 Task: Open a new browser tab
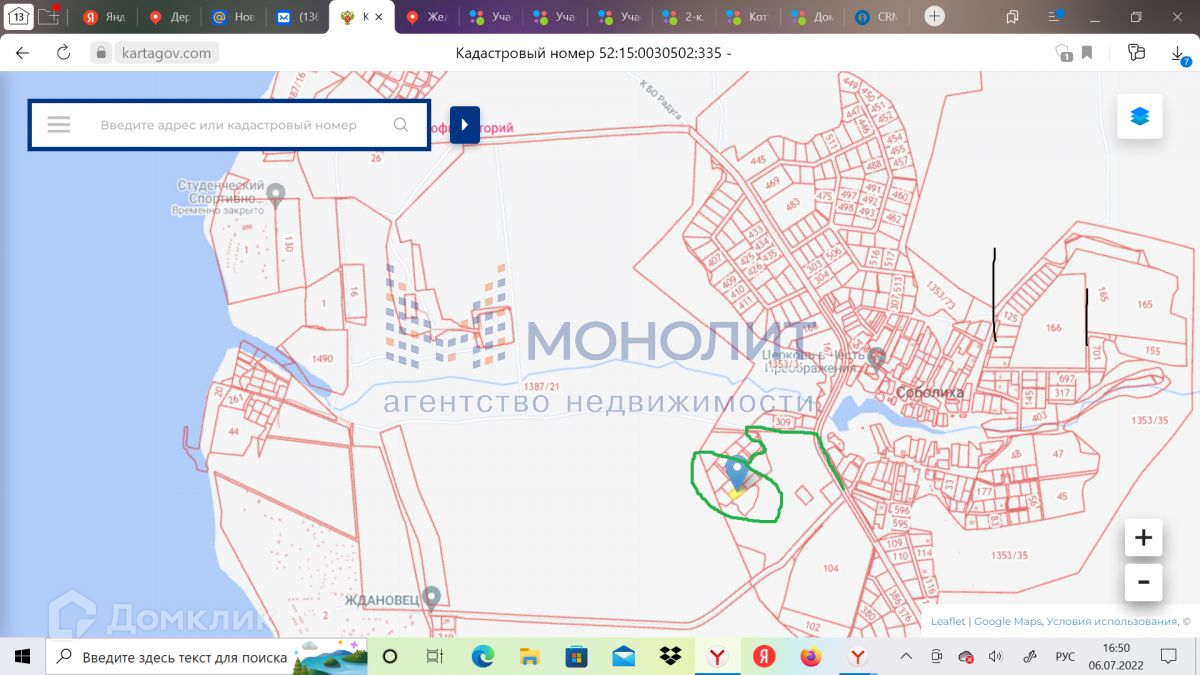934,17
